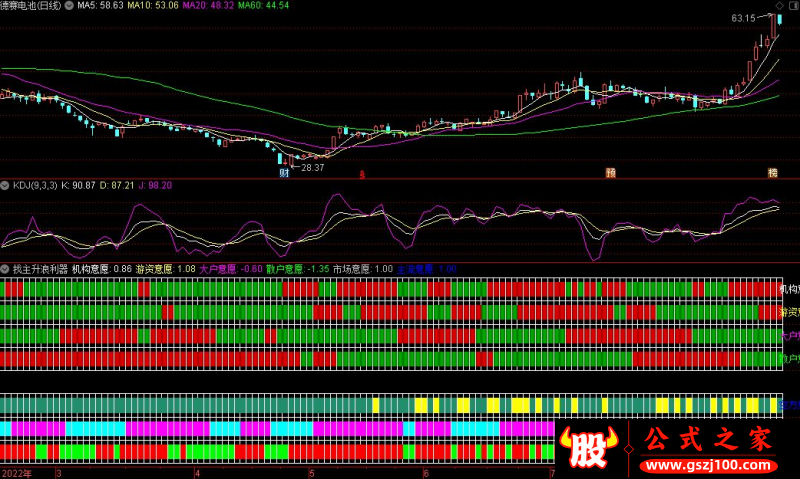Click the 股 bull logo icon
The width and height of the screenshot is (800, 479).
click(588, 448)
